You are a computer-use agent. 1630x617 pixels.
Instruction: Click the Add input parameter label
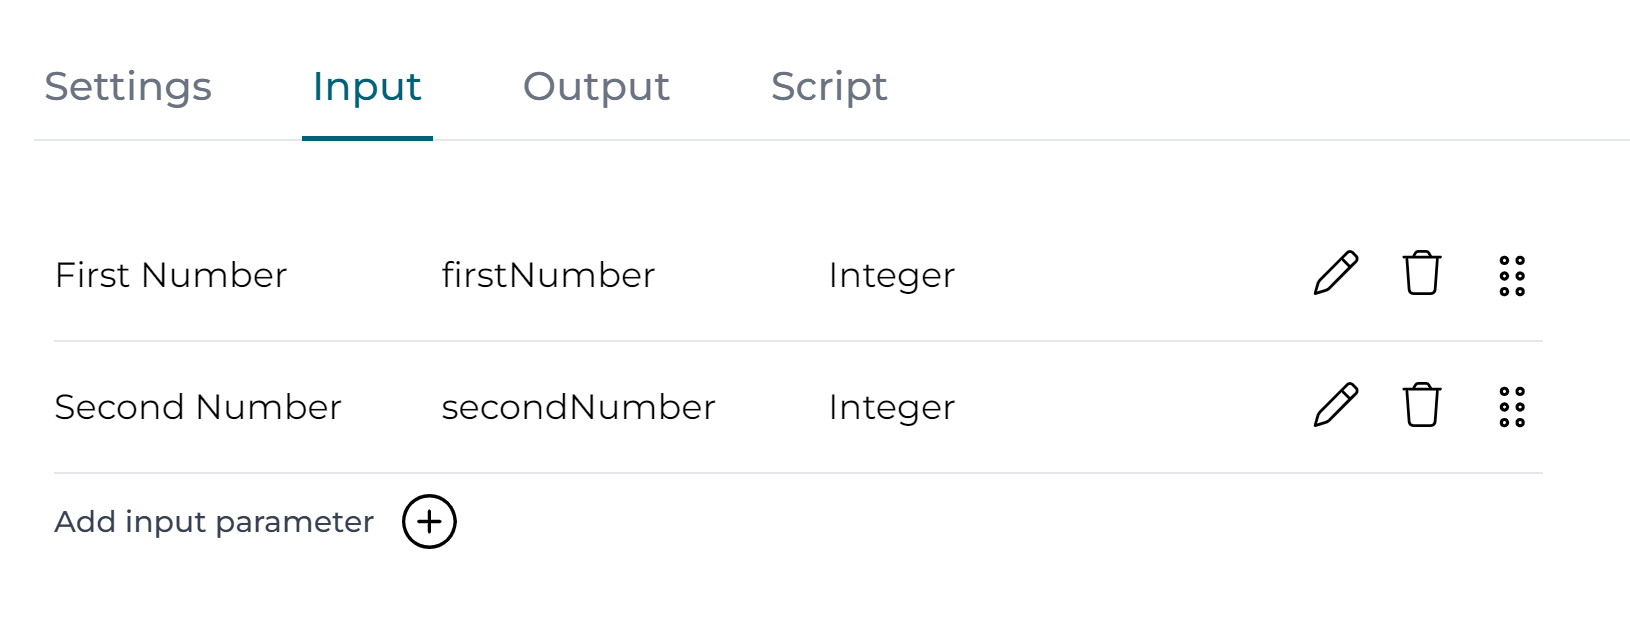tap(214, 520)
